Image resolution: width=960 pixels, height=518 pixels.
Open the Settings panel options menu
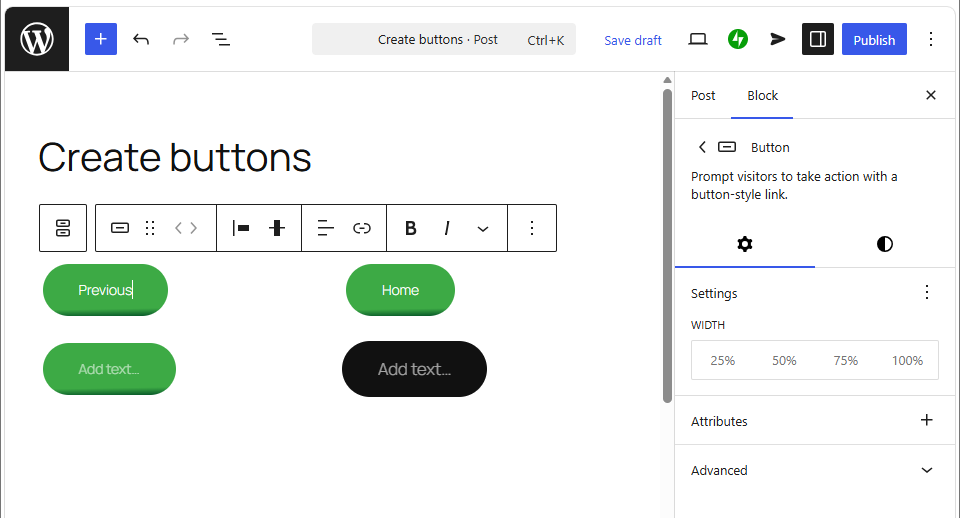tap(926, 292)
